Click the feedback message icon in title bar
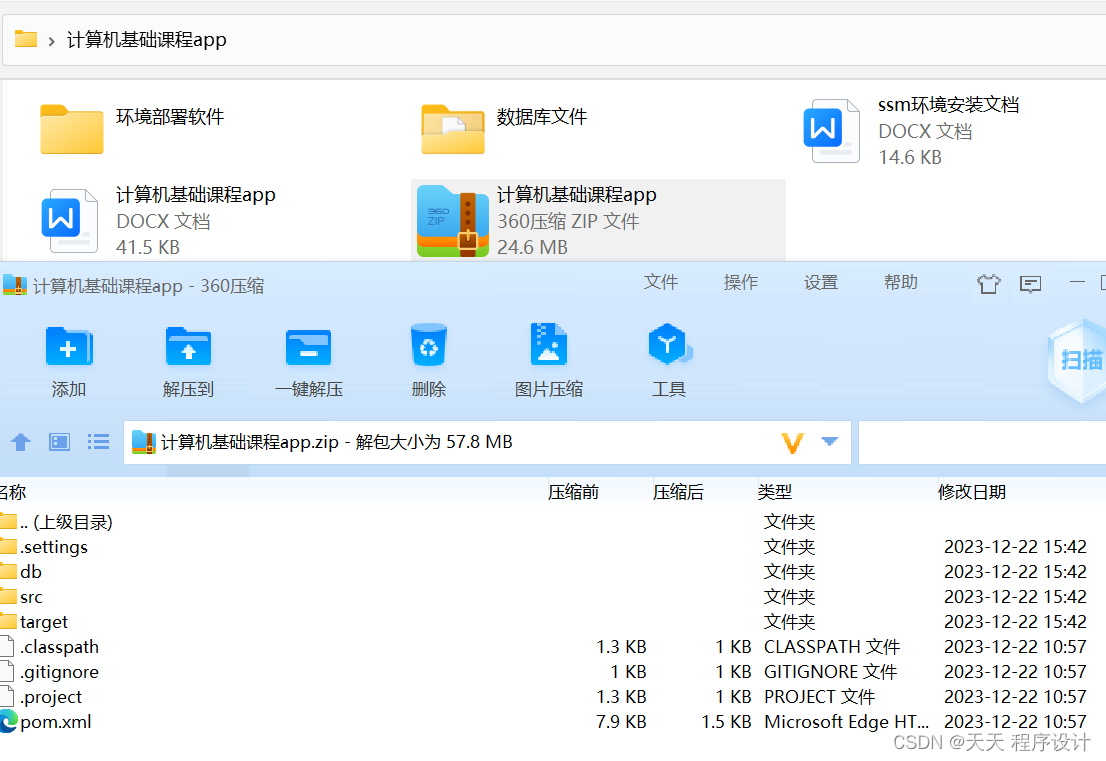 (1031, 284)
